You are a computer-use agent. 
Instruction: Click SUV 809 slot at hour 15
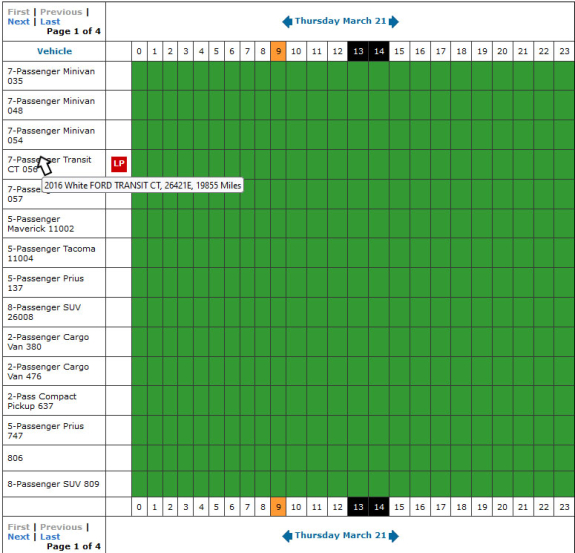[x=399, y=484]
